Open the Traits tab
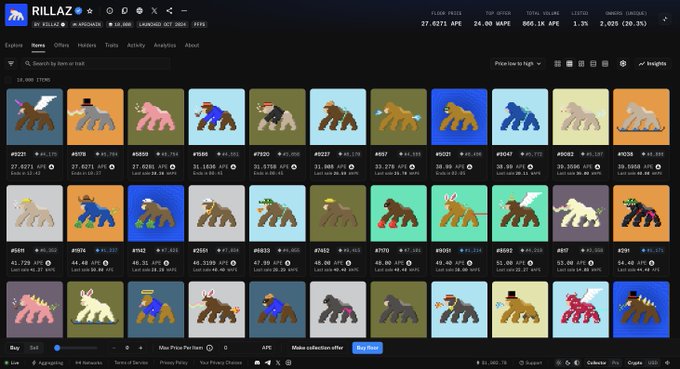 [111, 45]
